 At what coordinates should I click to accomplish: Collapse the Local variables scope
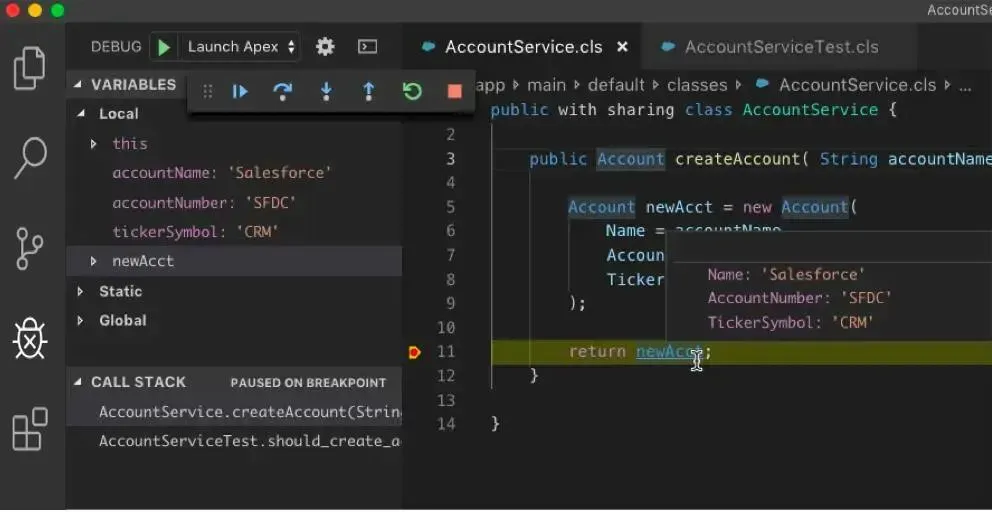81,114
